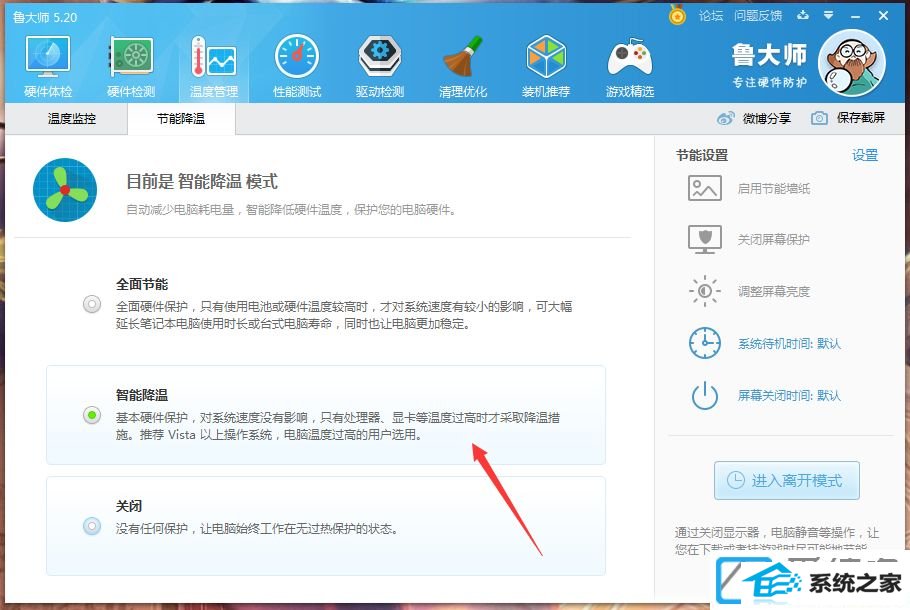Viewport: 910px width, 610px height.
Task: Click the 全面节能 option title
Action: (142, 284)
